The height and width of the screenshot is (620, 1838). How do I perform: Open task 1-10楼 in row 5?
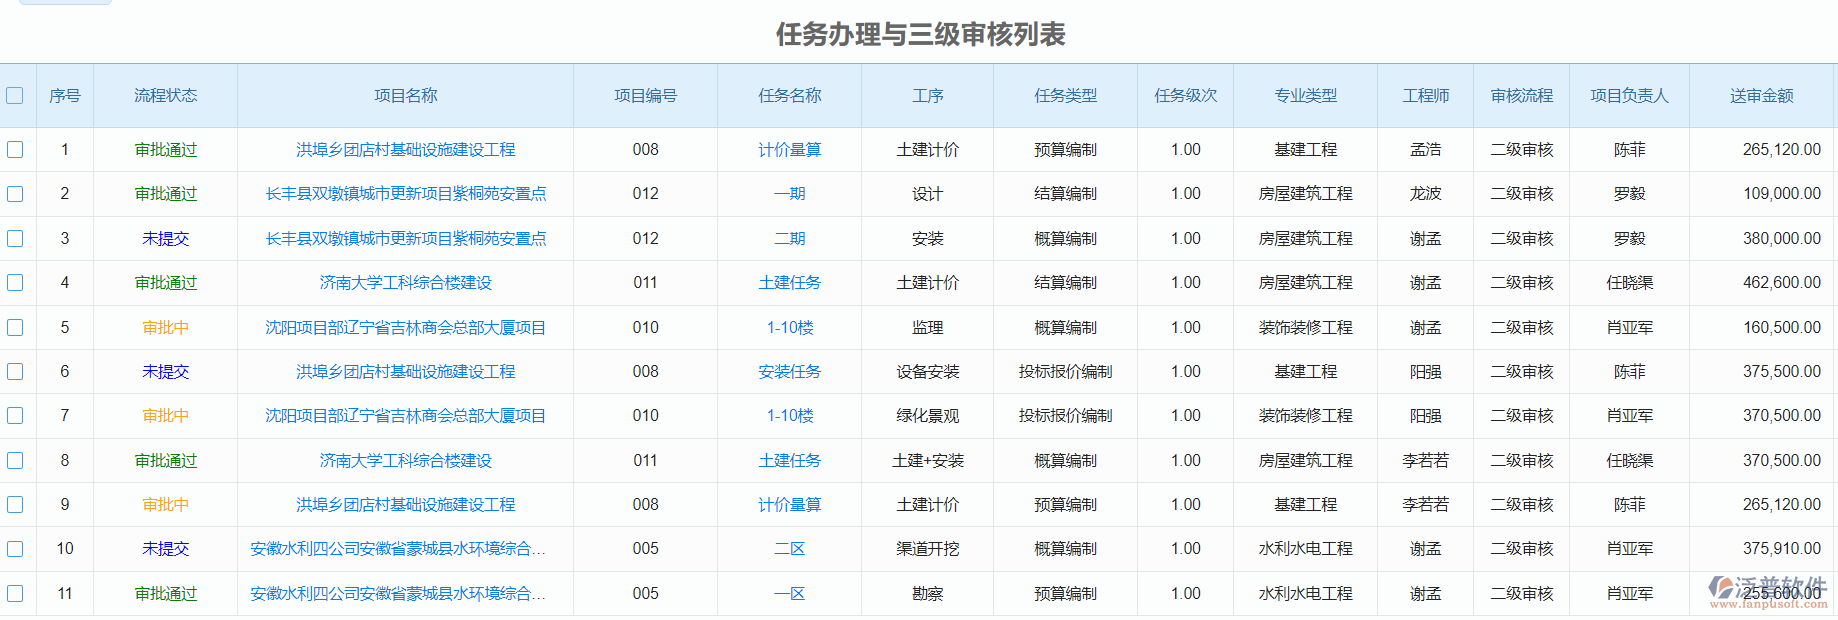[790, 327]
